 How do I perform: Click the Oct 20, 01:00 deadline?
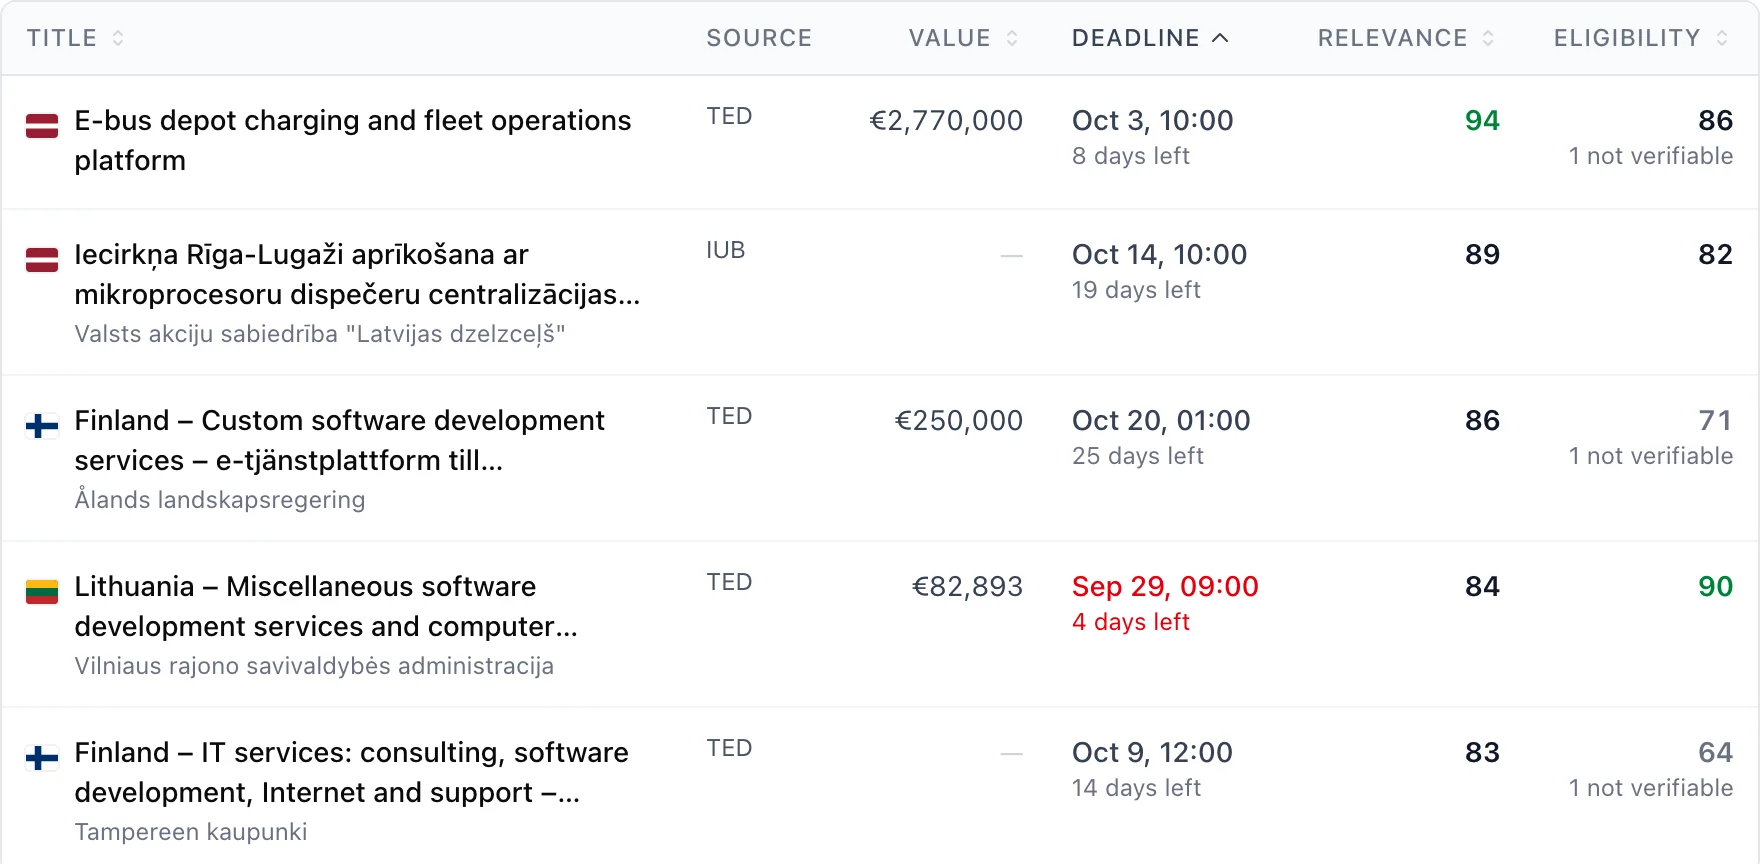[1161, 421]
